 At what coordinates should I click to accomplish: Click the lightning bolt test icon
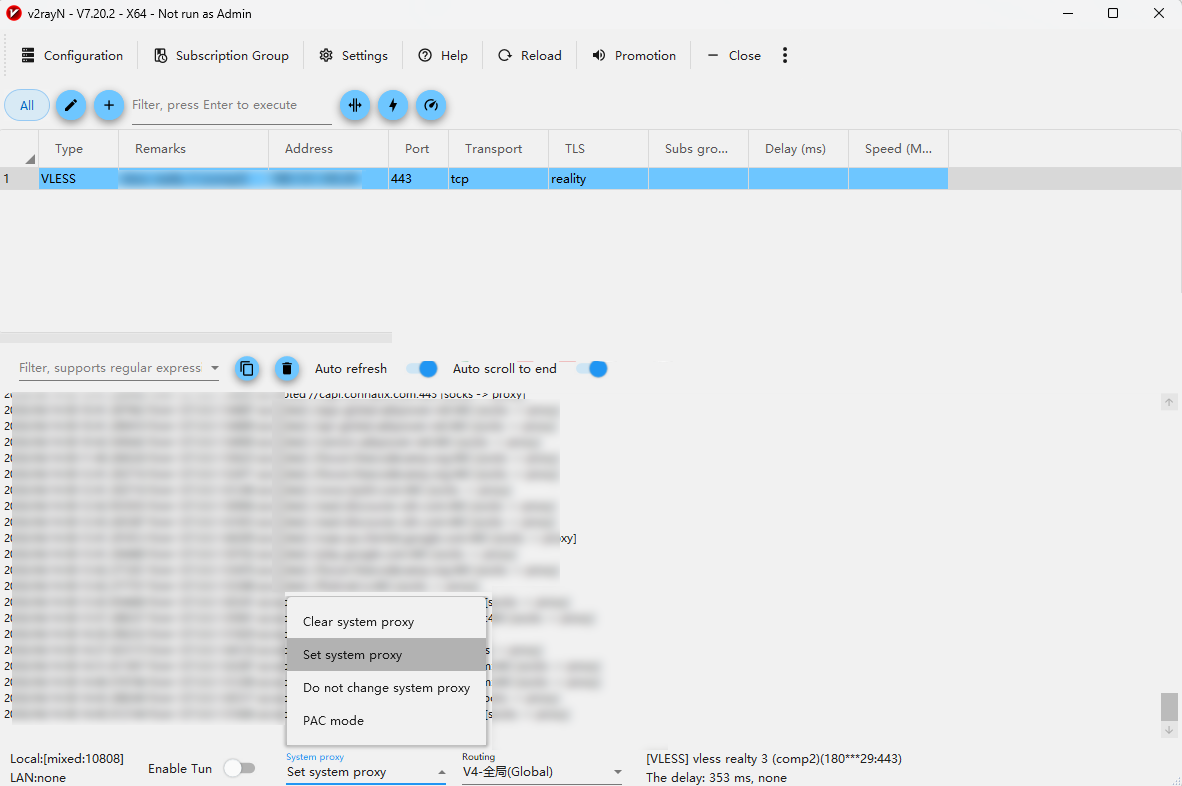point(393,106)
